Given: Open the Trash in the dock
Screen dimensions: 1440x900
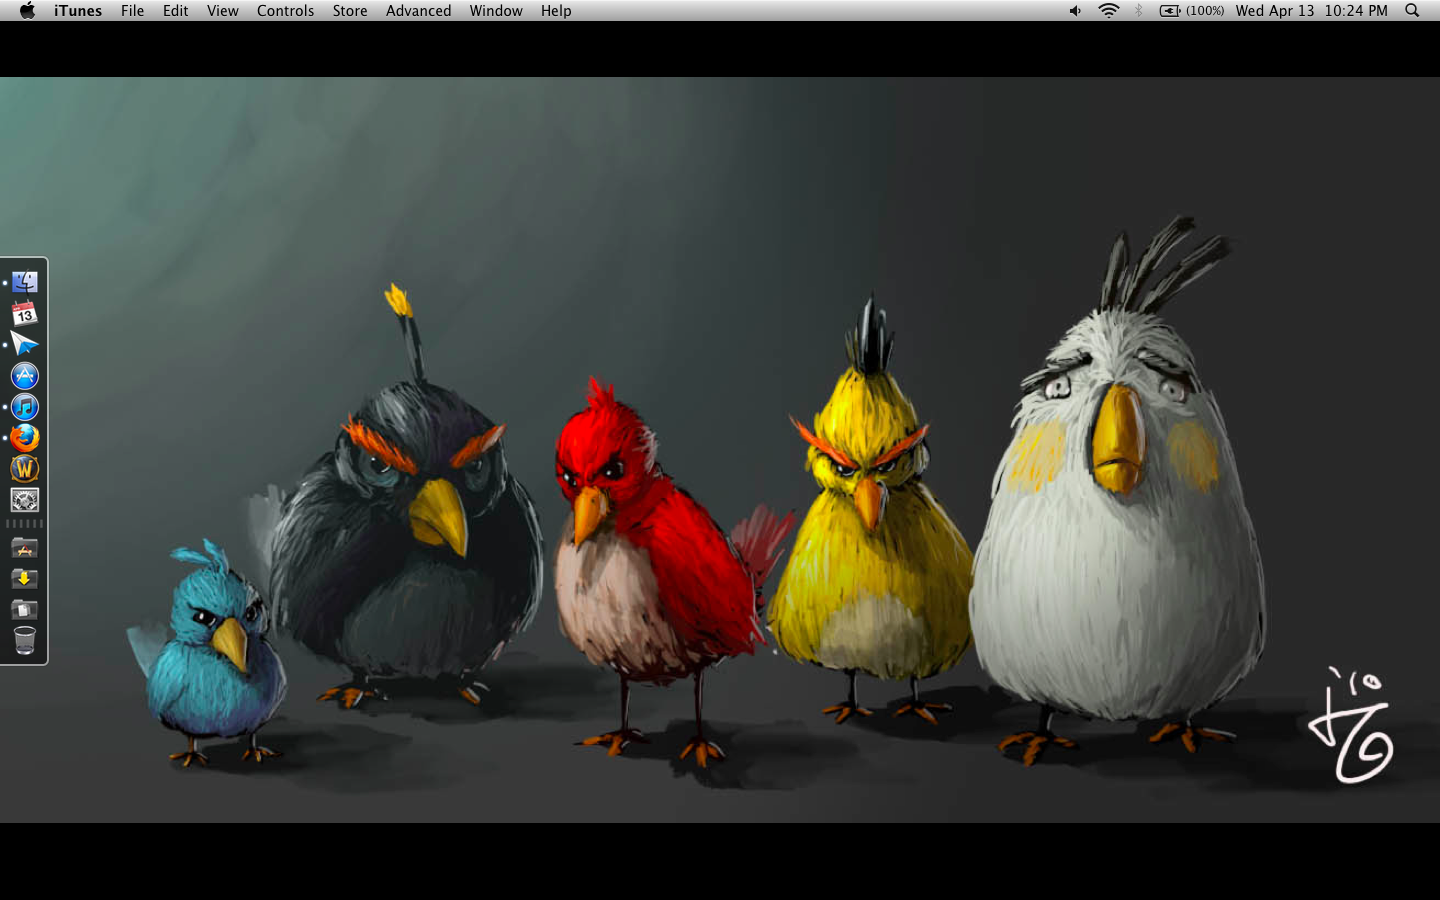Looking at the screenshot, I should (25, 641).
